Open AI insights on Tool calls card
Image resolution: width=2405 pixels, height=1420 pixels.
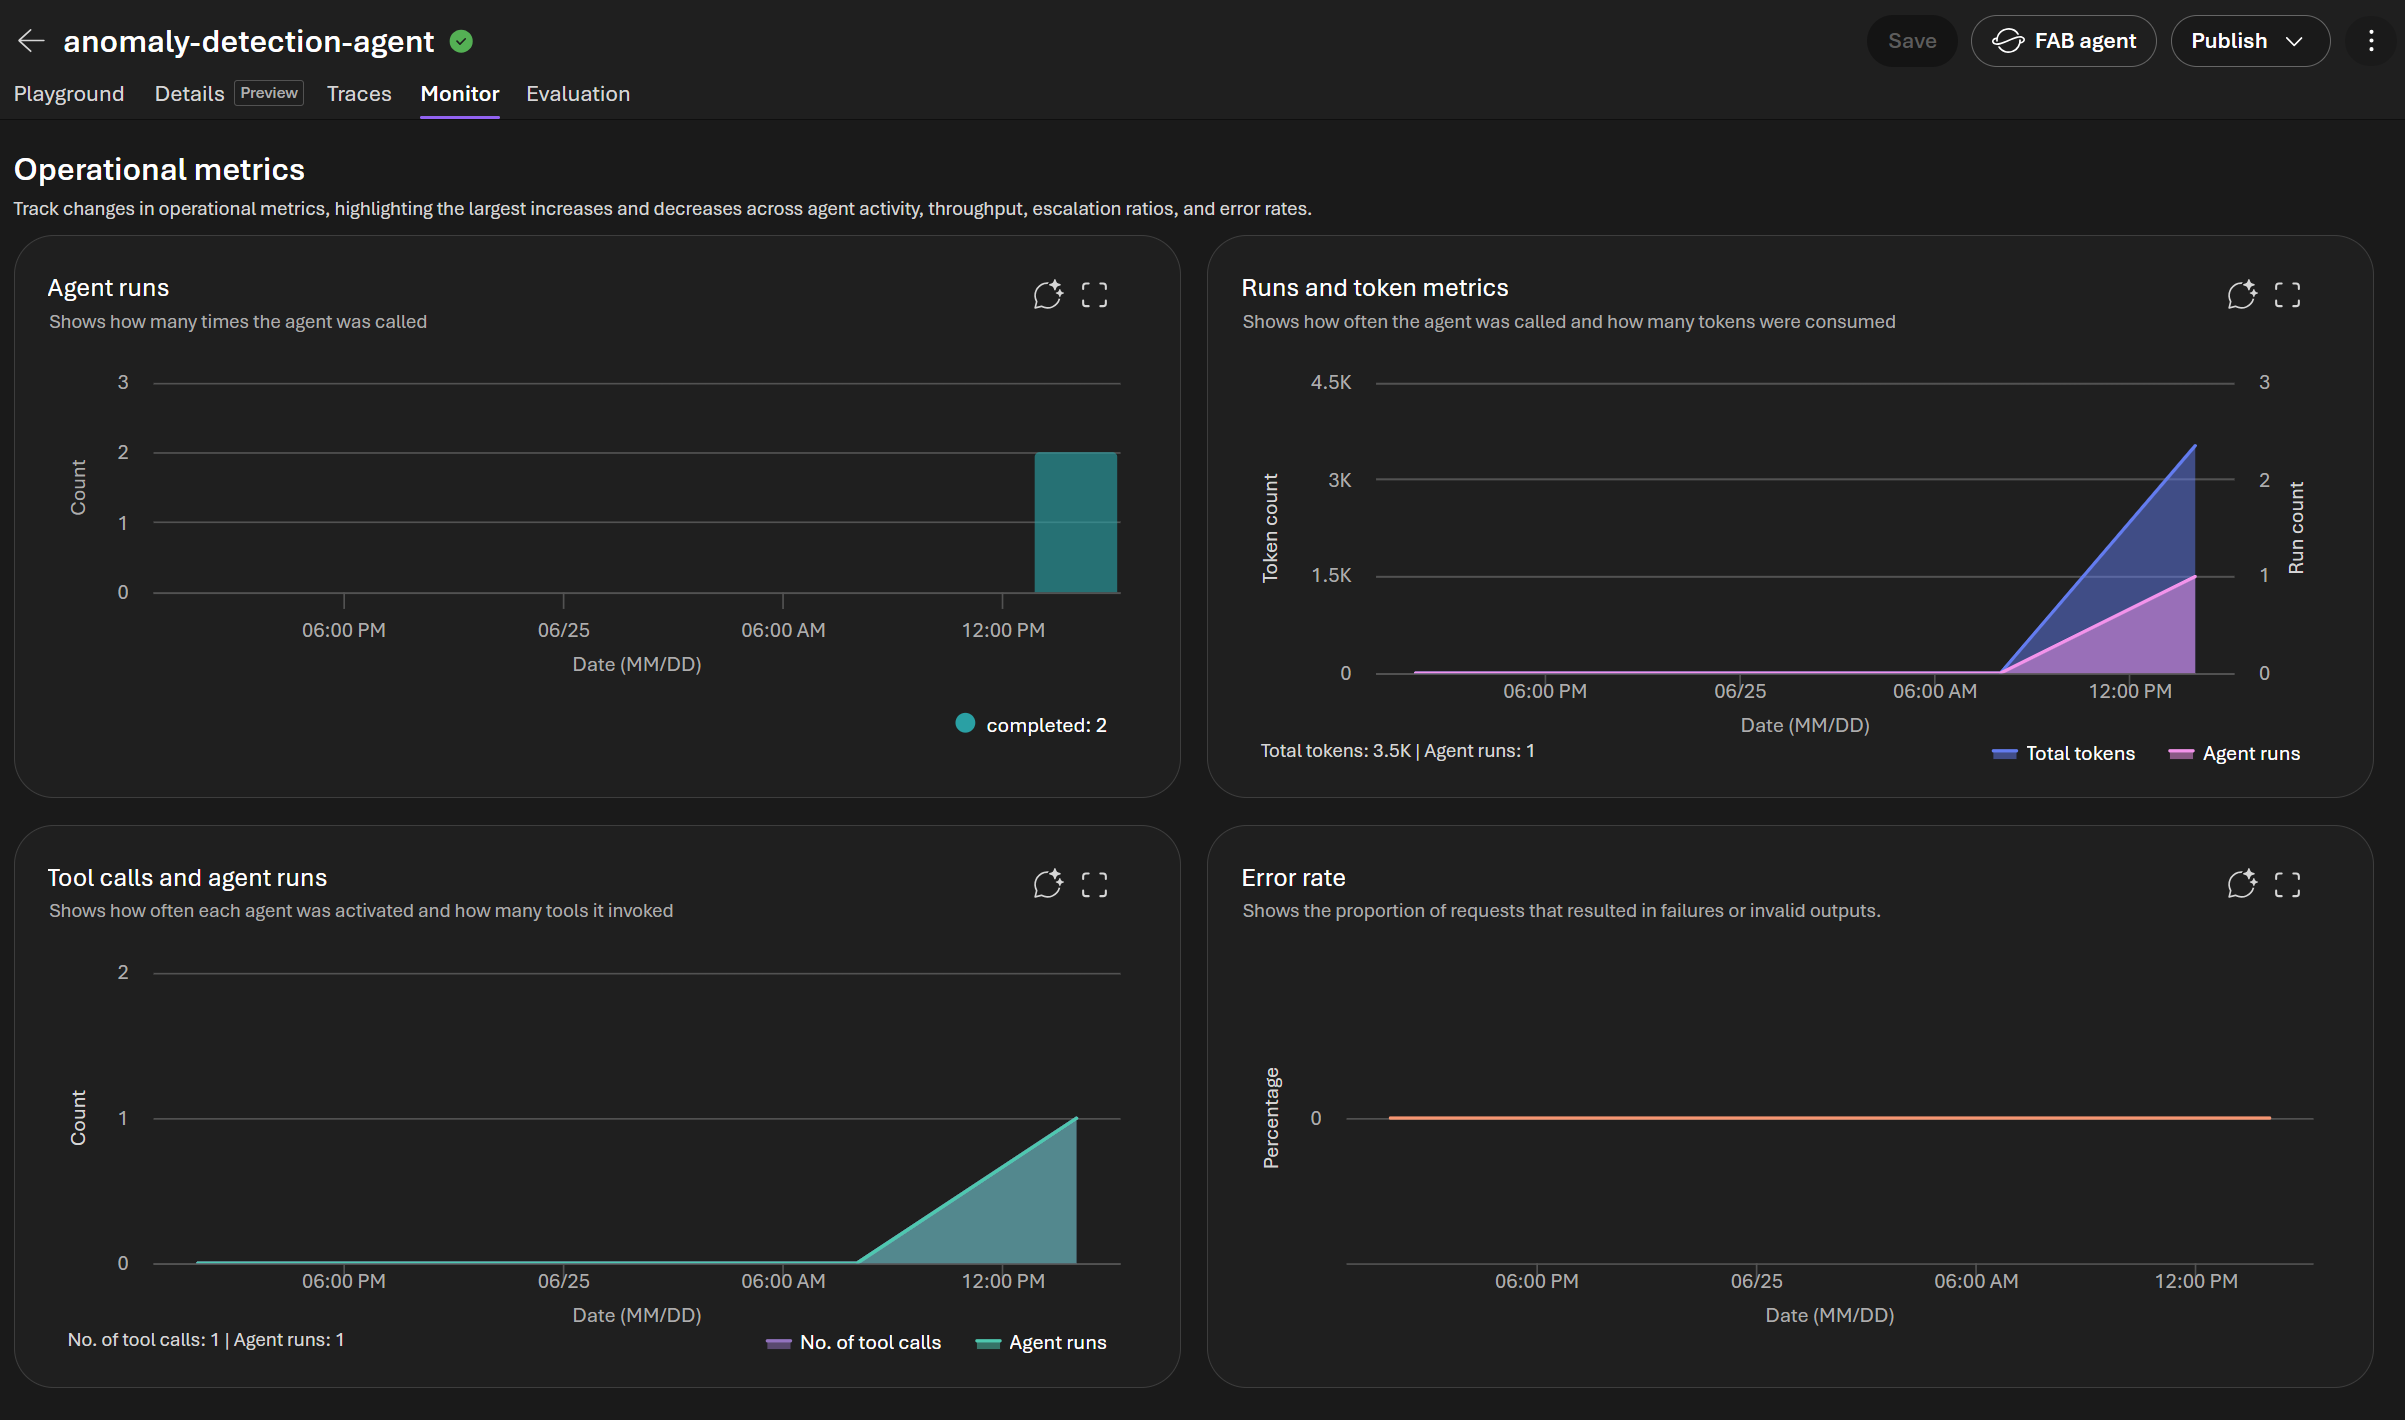coord(1047,884)
